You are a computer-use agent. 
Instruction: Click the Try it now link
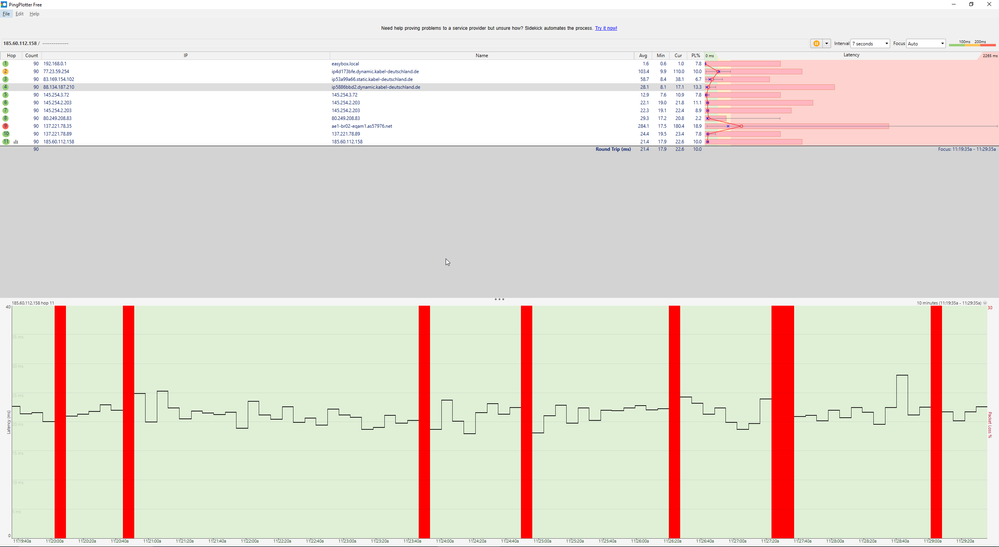606,28
